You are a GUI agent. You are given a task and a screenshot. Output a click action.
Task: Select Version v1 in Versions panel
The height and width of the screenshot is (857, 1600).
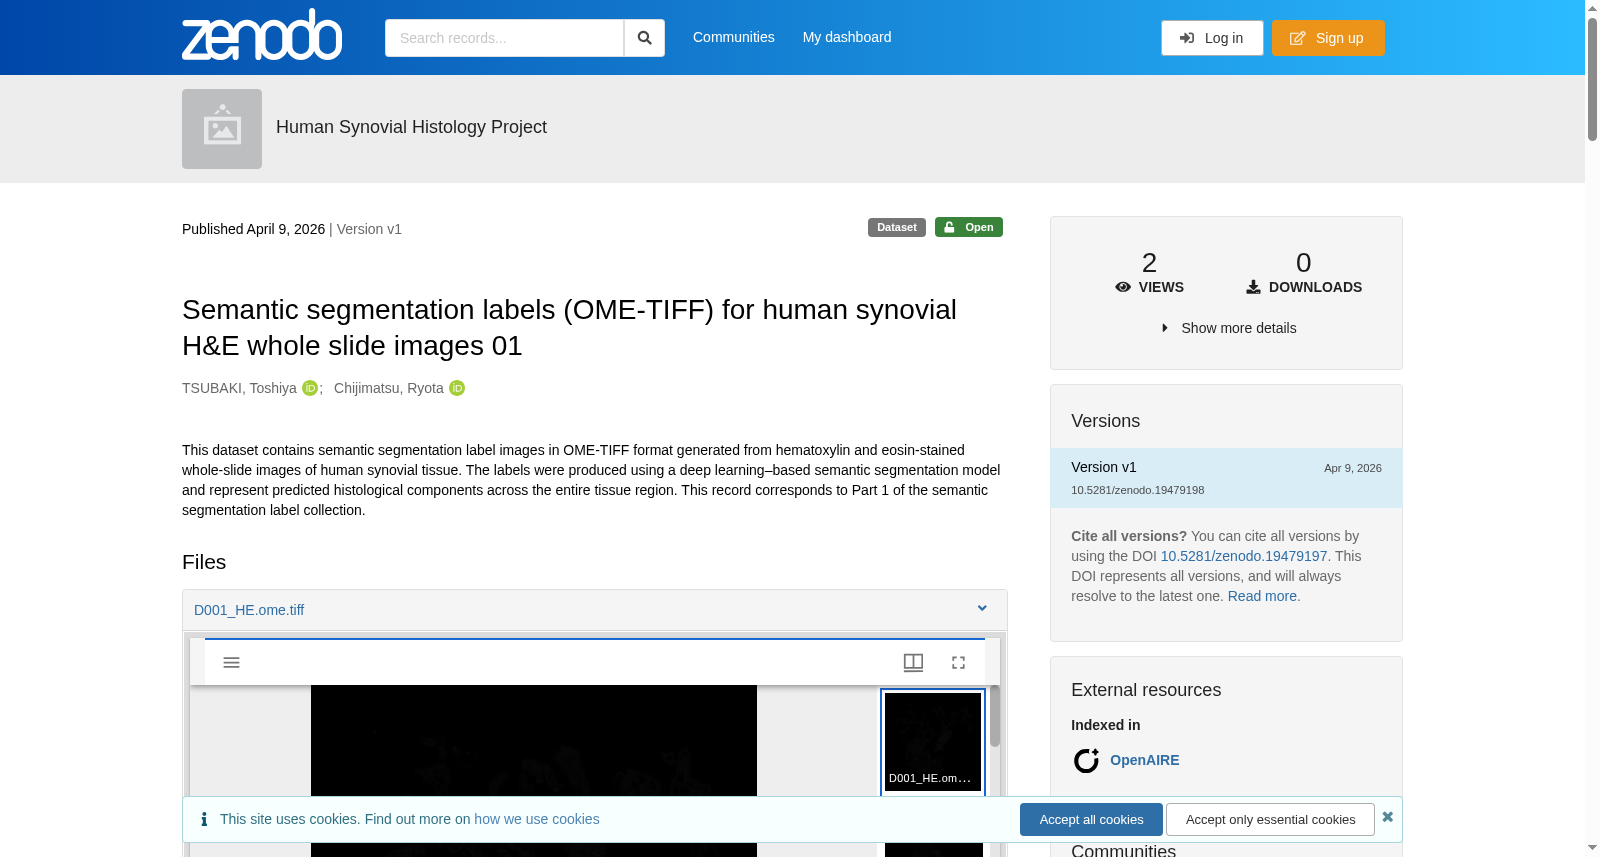pos(1226,478)
